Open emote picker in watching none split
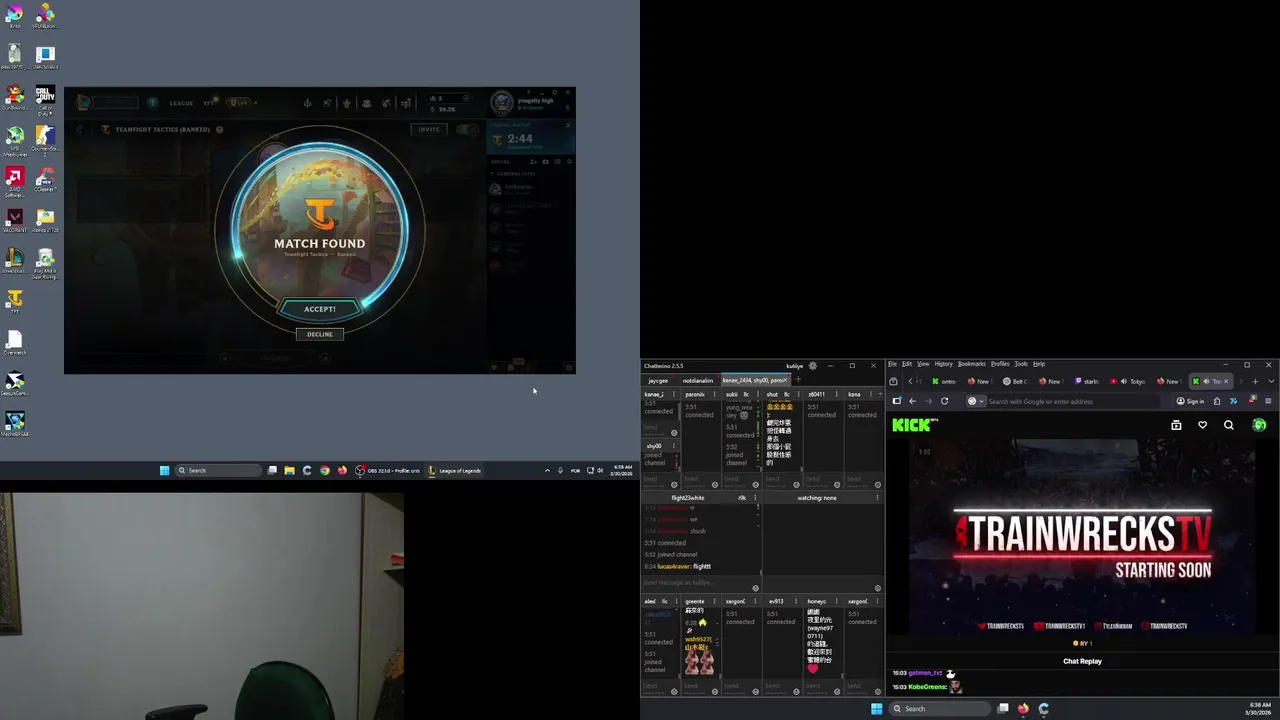1280x720 pixels. [878, 588]
